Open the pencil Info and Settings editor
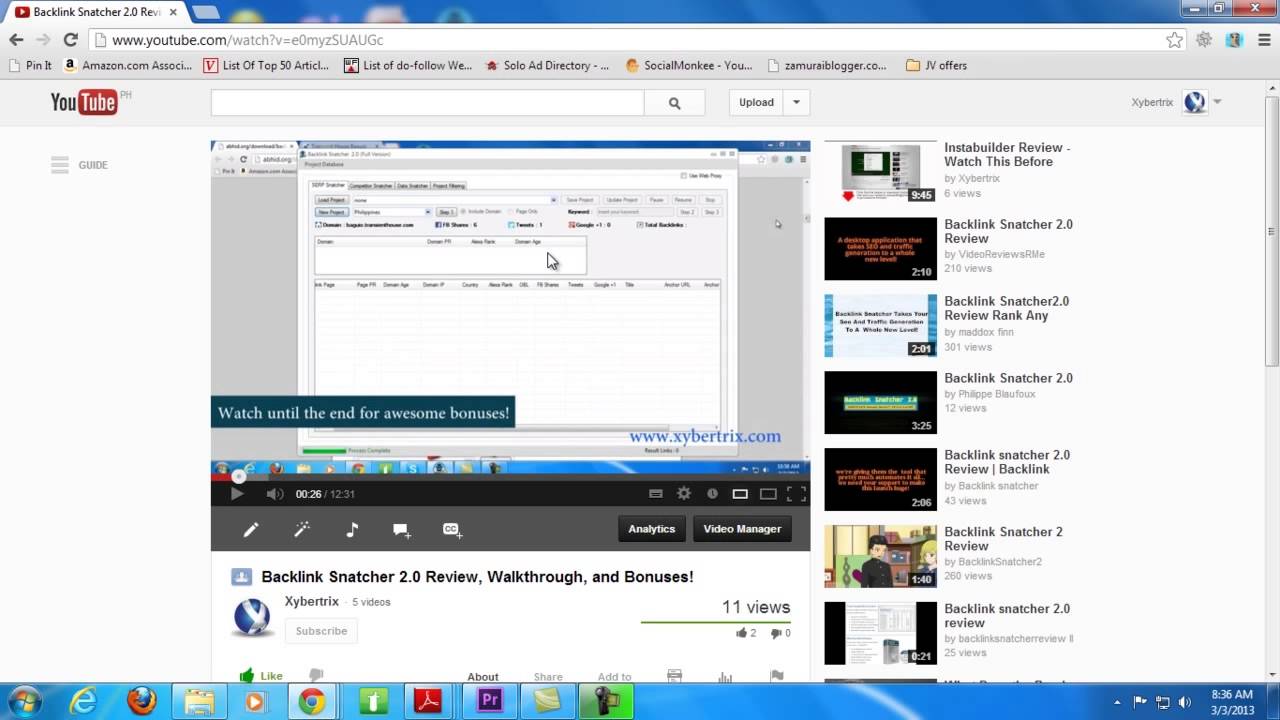Viewport: 1280px width, 720px height. pos(251,529)
